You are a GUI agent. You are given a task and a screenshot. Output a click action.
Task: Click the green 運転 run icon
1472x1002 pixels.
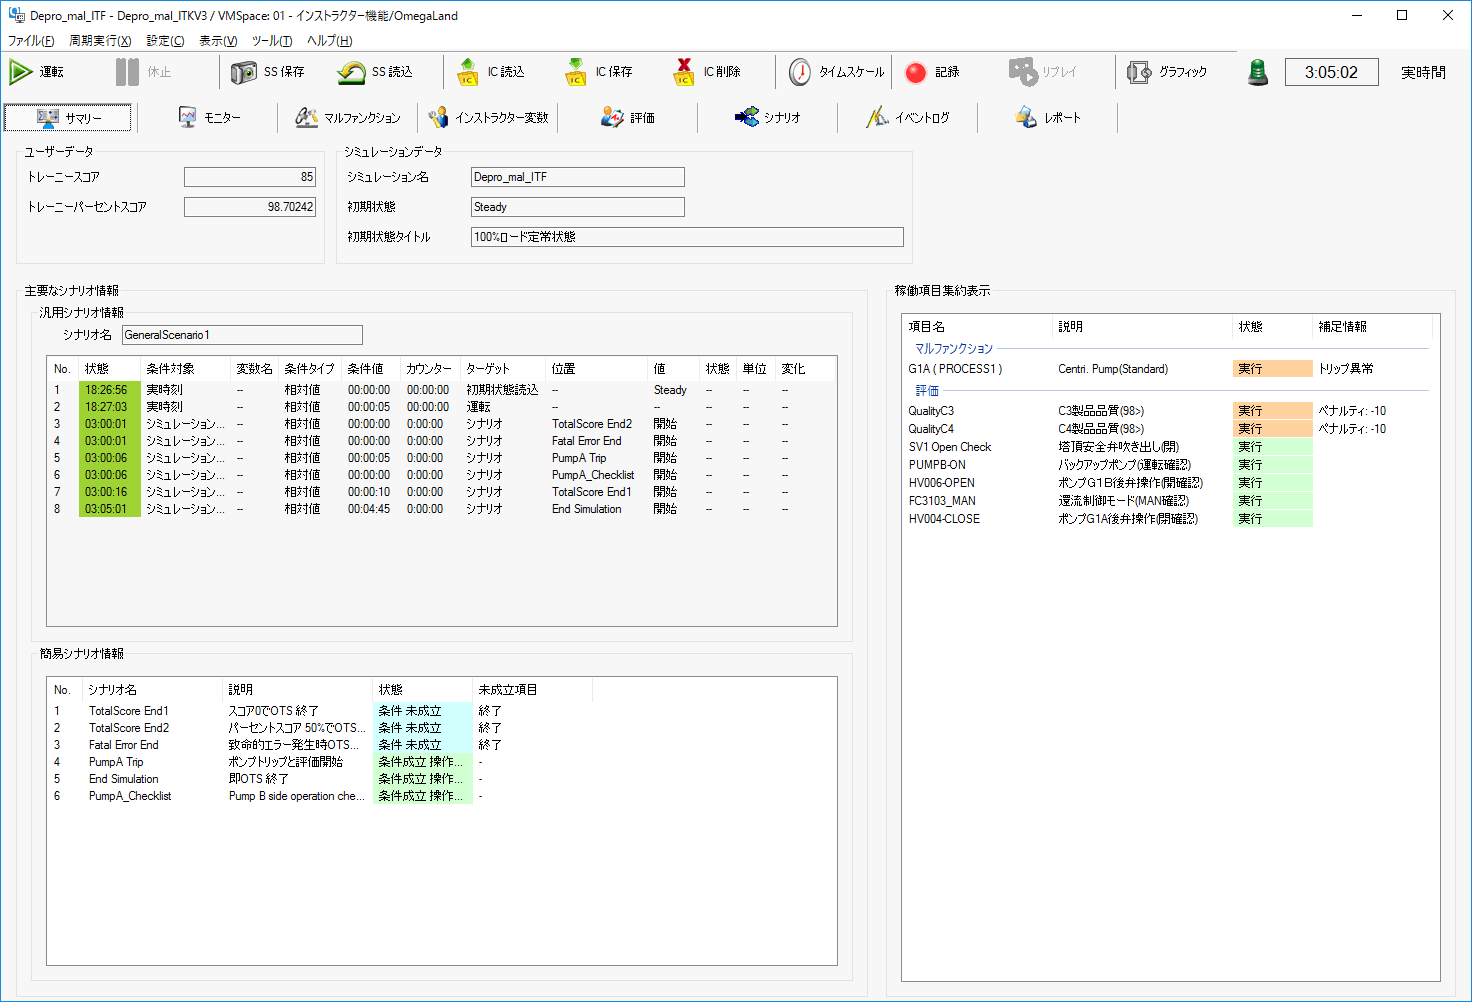pos(22,72)
